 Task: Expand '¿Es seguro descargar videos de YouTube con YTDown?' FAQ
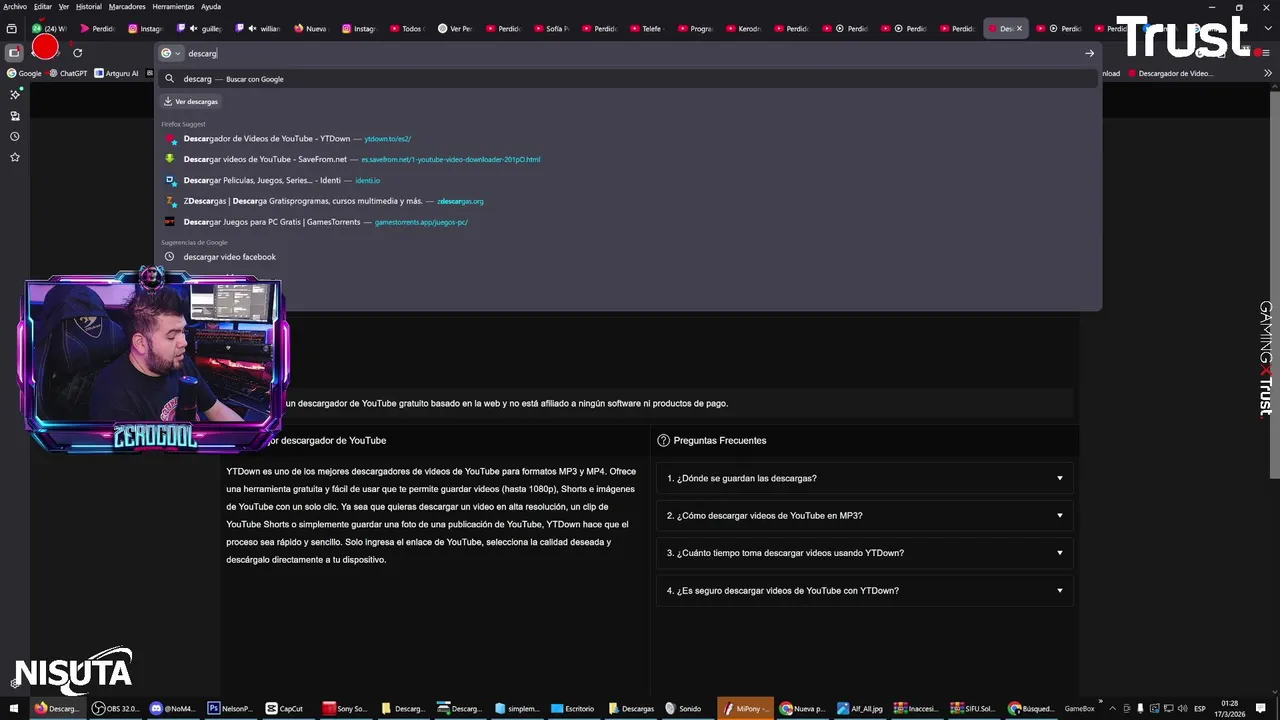point(865,591)
